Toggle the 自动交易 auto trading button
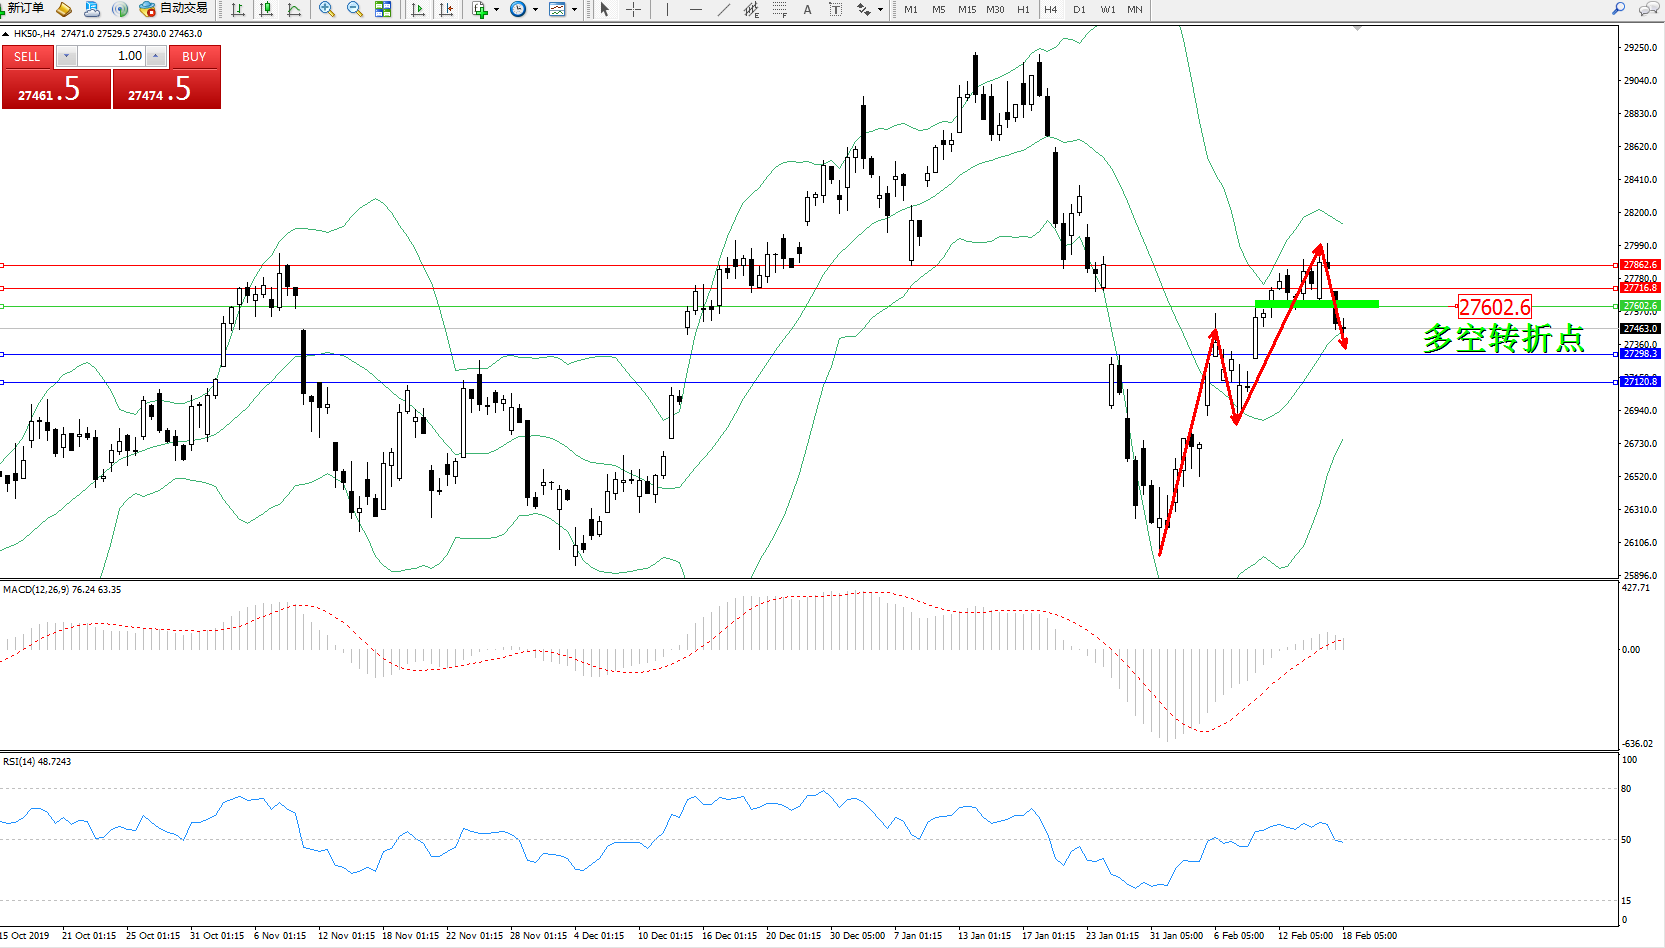 (174, 9)
